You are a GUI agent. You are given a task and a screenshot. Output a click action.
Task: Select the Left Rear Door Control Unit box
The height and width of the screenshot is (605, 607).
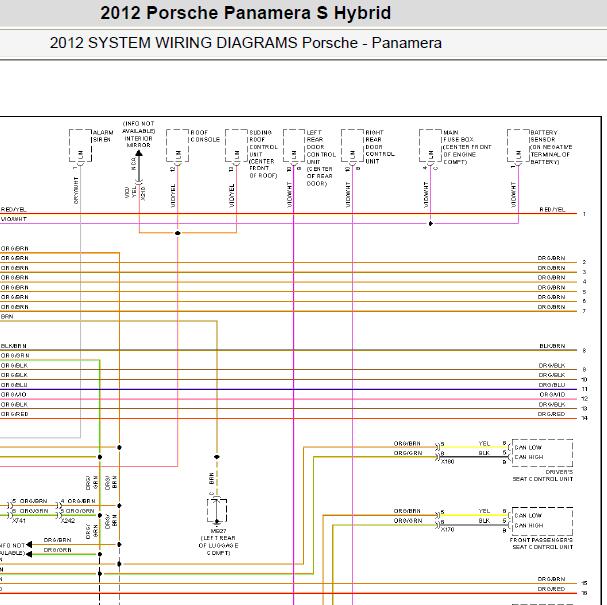294,146
